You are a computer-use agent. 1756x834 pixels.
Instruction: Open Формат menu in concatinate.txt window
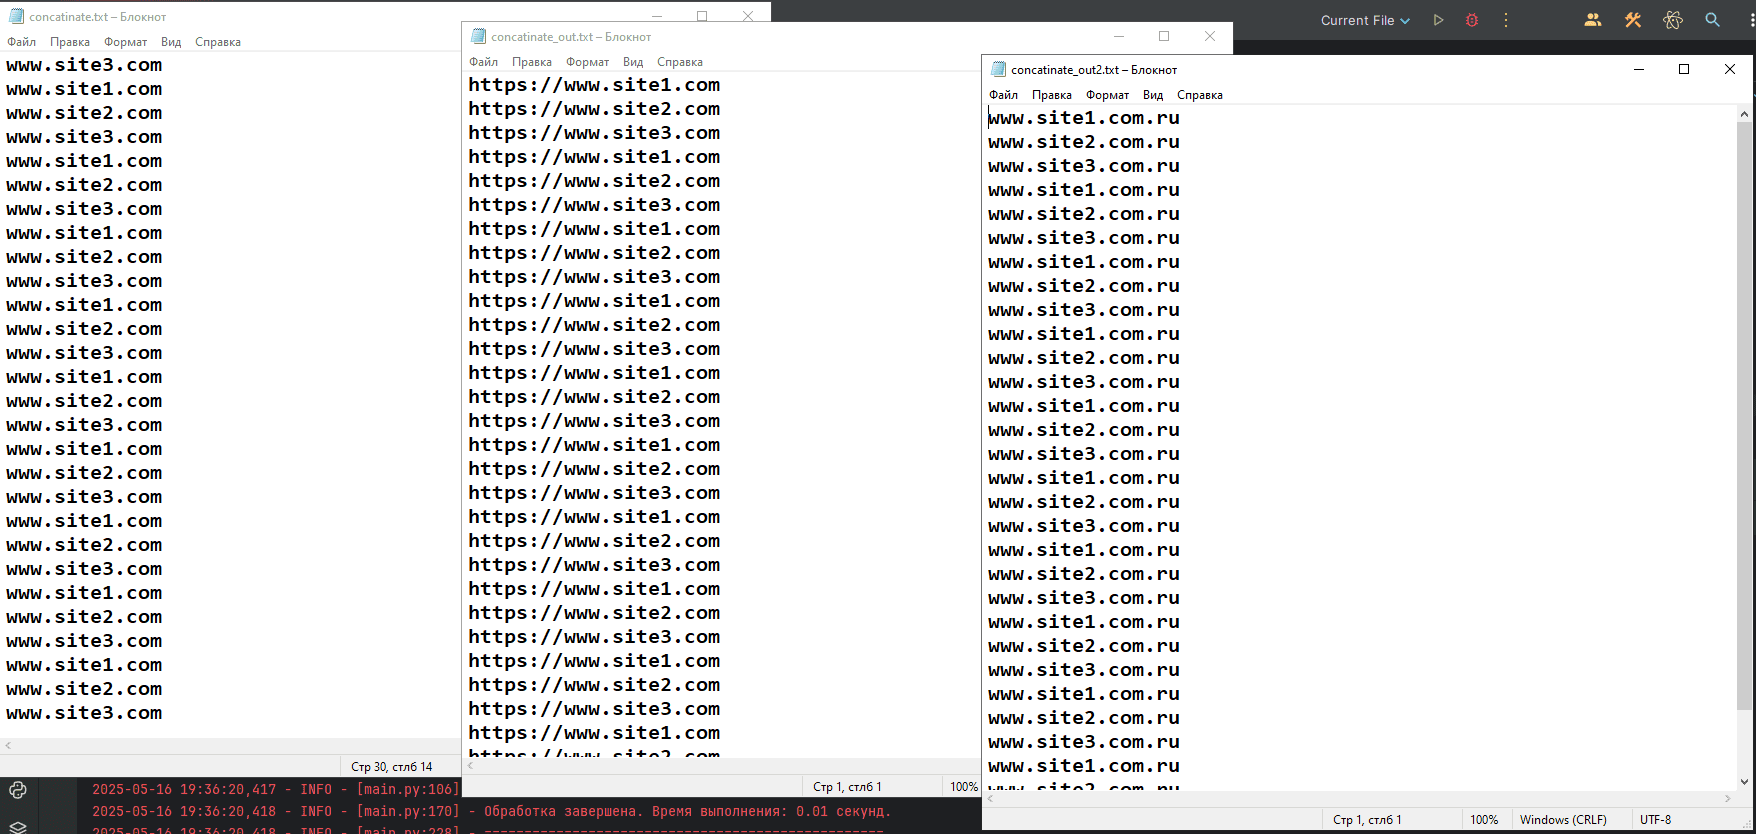click(x=126, y=42)
